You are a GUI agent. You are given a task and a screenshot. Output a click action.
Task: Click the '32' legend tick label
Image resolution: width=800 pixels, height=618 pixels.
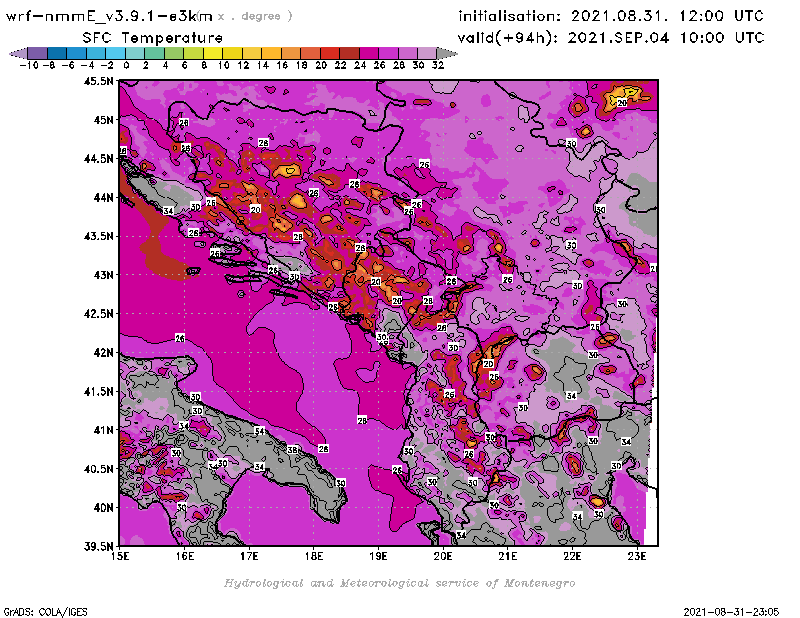pyautogui.click(x=438, y=65)
